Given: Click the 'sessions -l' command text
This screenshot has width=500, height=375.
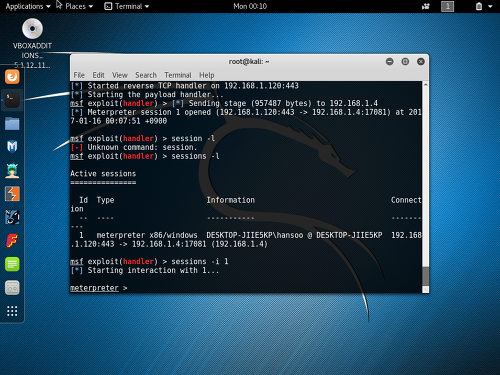Looking at the screenshot, I should (195, 156).
